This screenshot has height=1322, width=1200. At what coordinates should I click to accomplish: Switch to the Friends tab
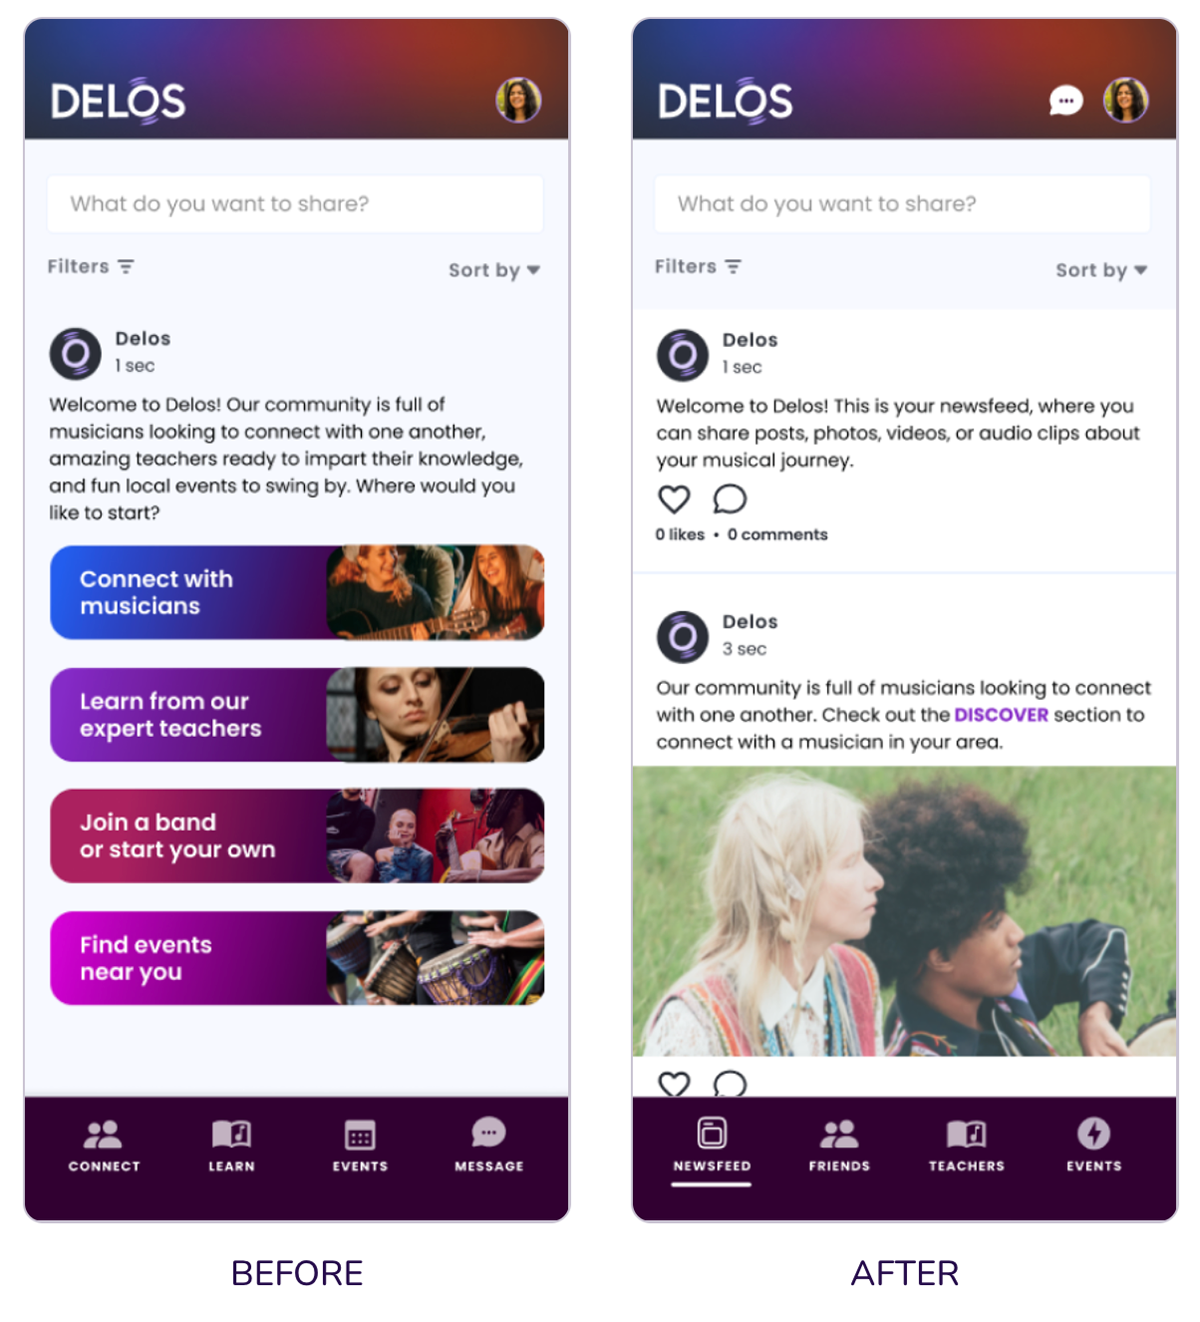pyautogui.click(x=839, y=1144)
